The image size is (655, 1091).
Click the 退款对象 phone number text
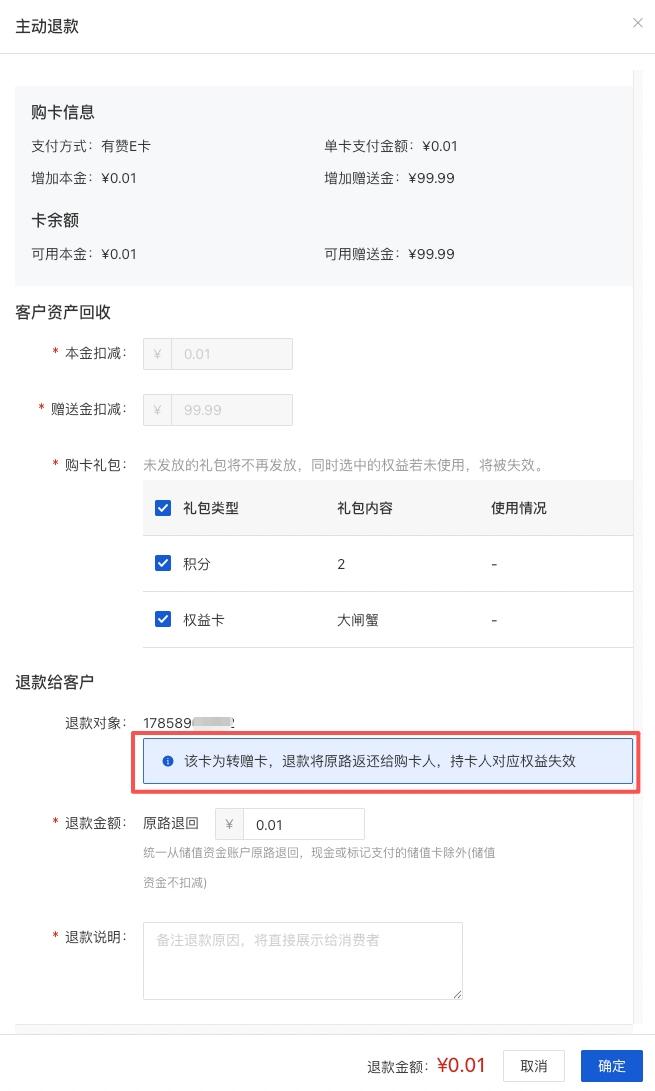189,722
